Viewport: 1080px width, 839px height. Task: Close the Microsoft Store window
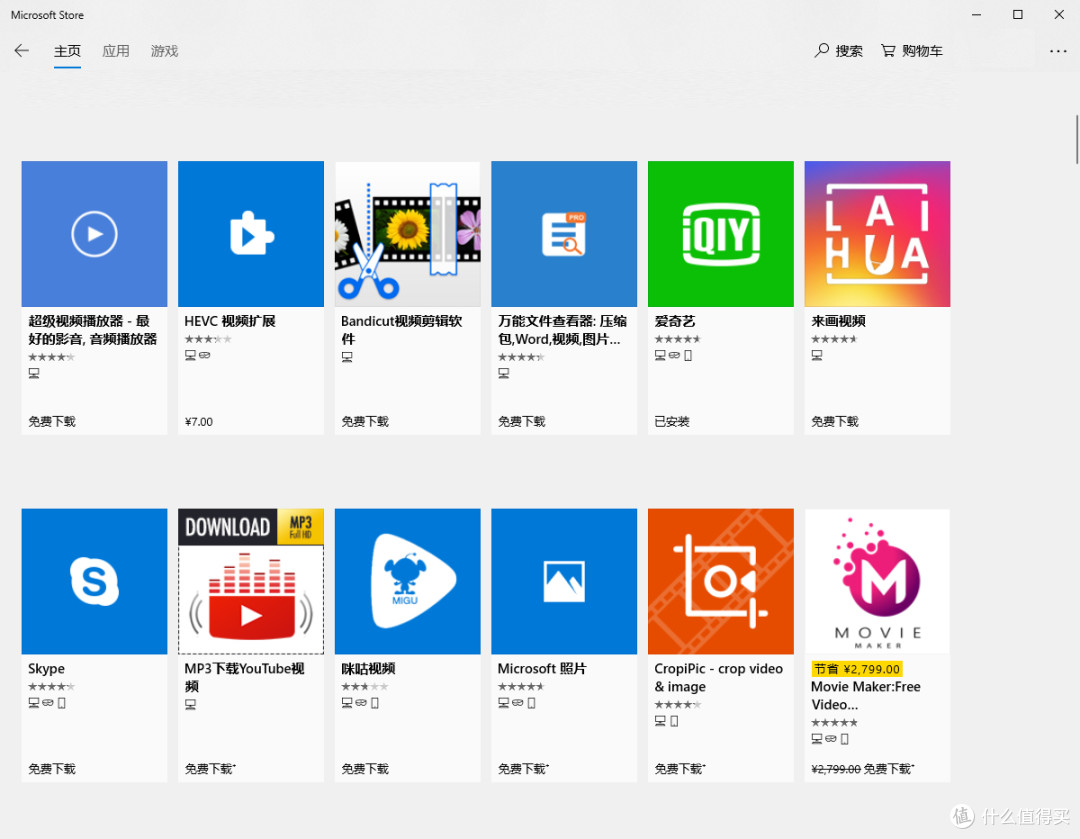pos(1059,14)
